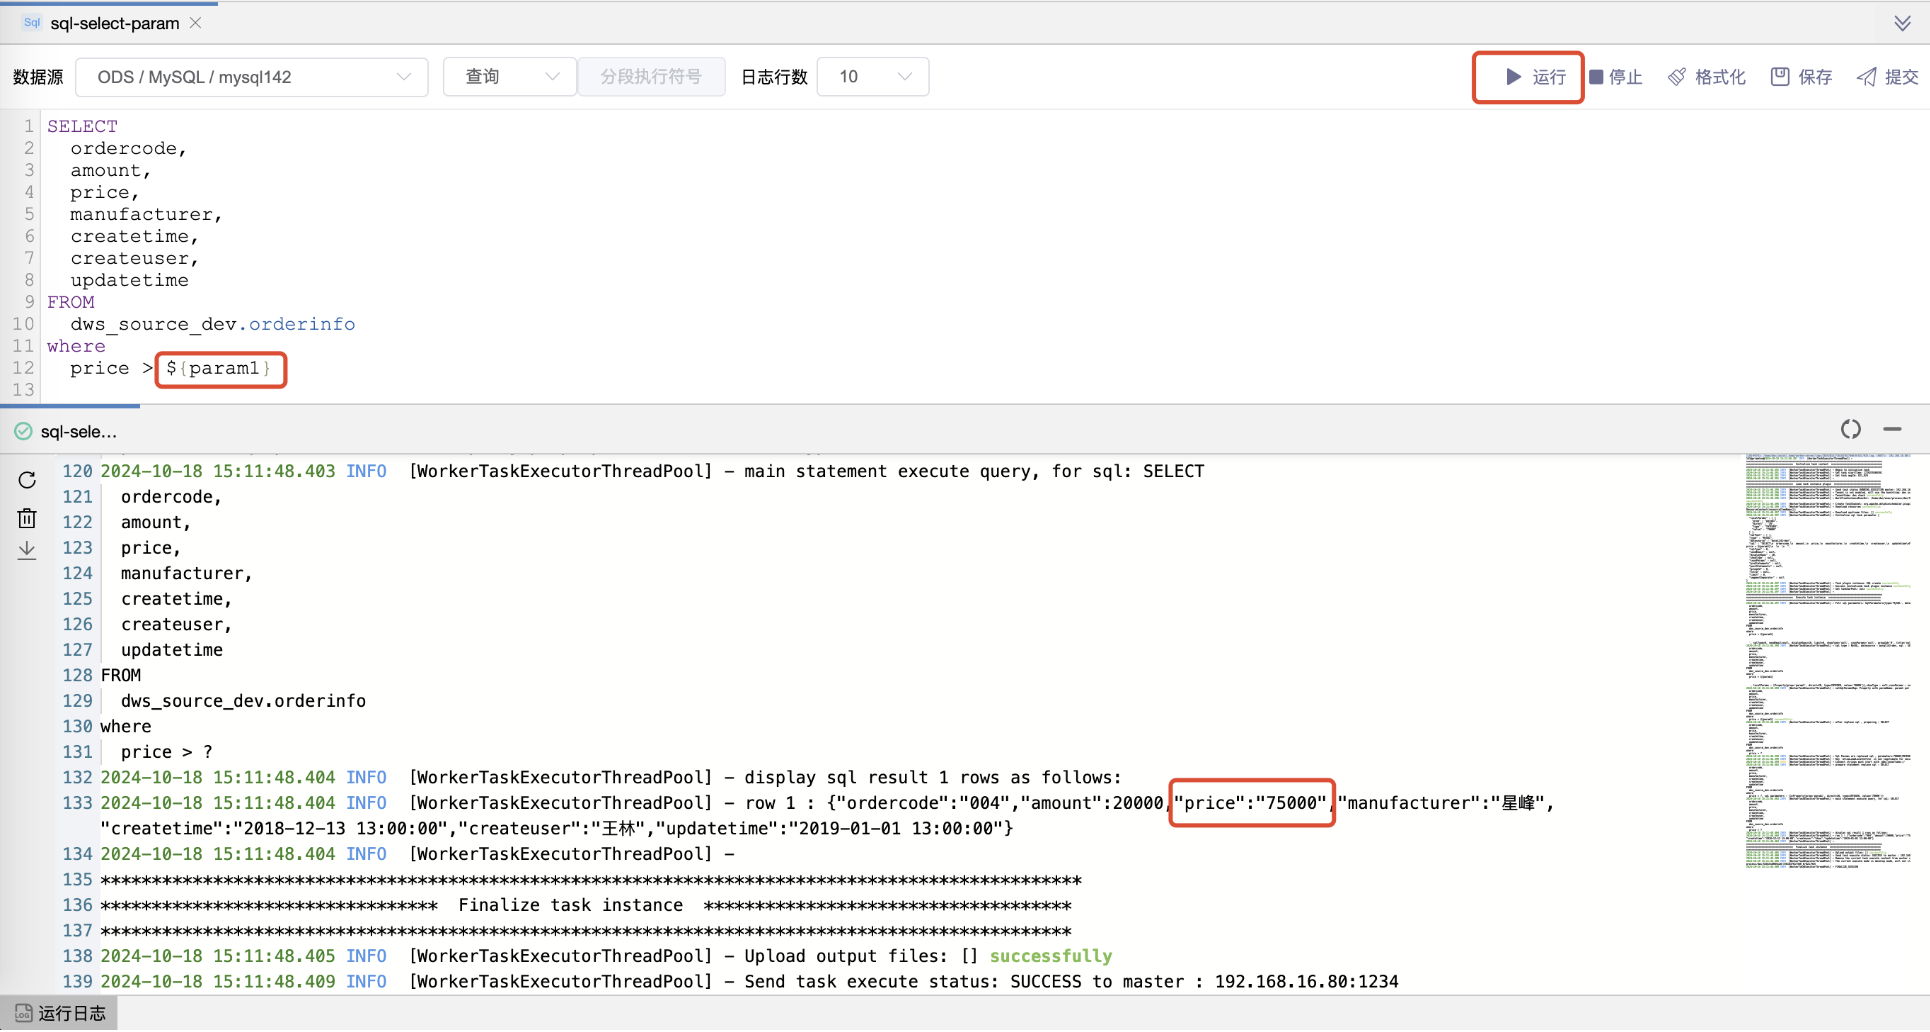Submit the script with 提交
The height and width of the screenshot is (1032, 1930).
point(1887,77)
